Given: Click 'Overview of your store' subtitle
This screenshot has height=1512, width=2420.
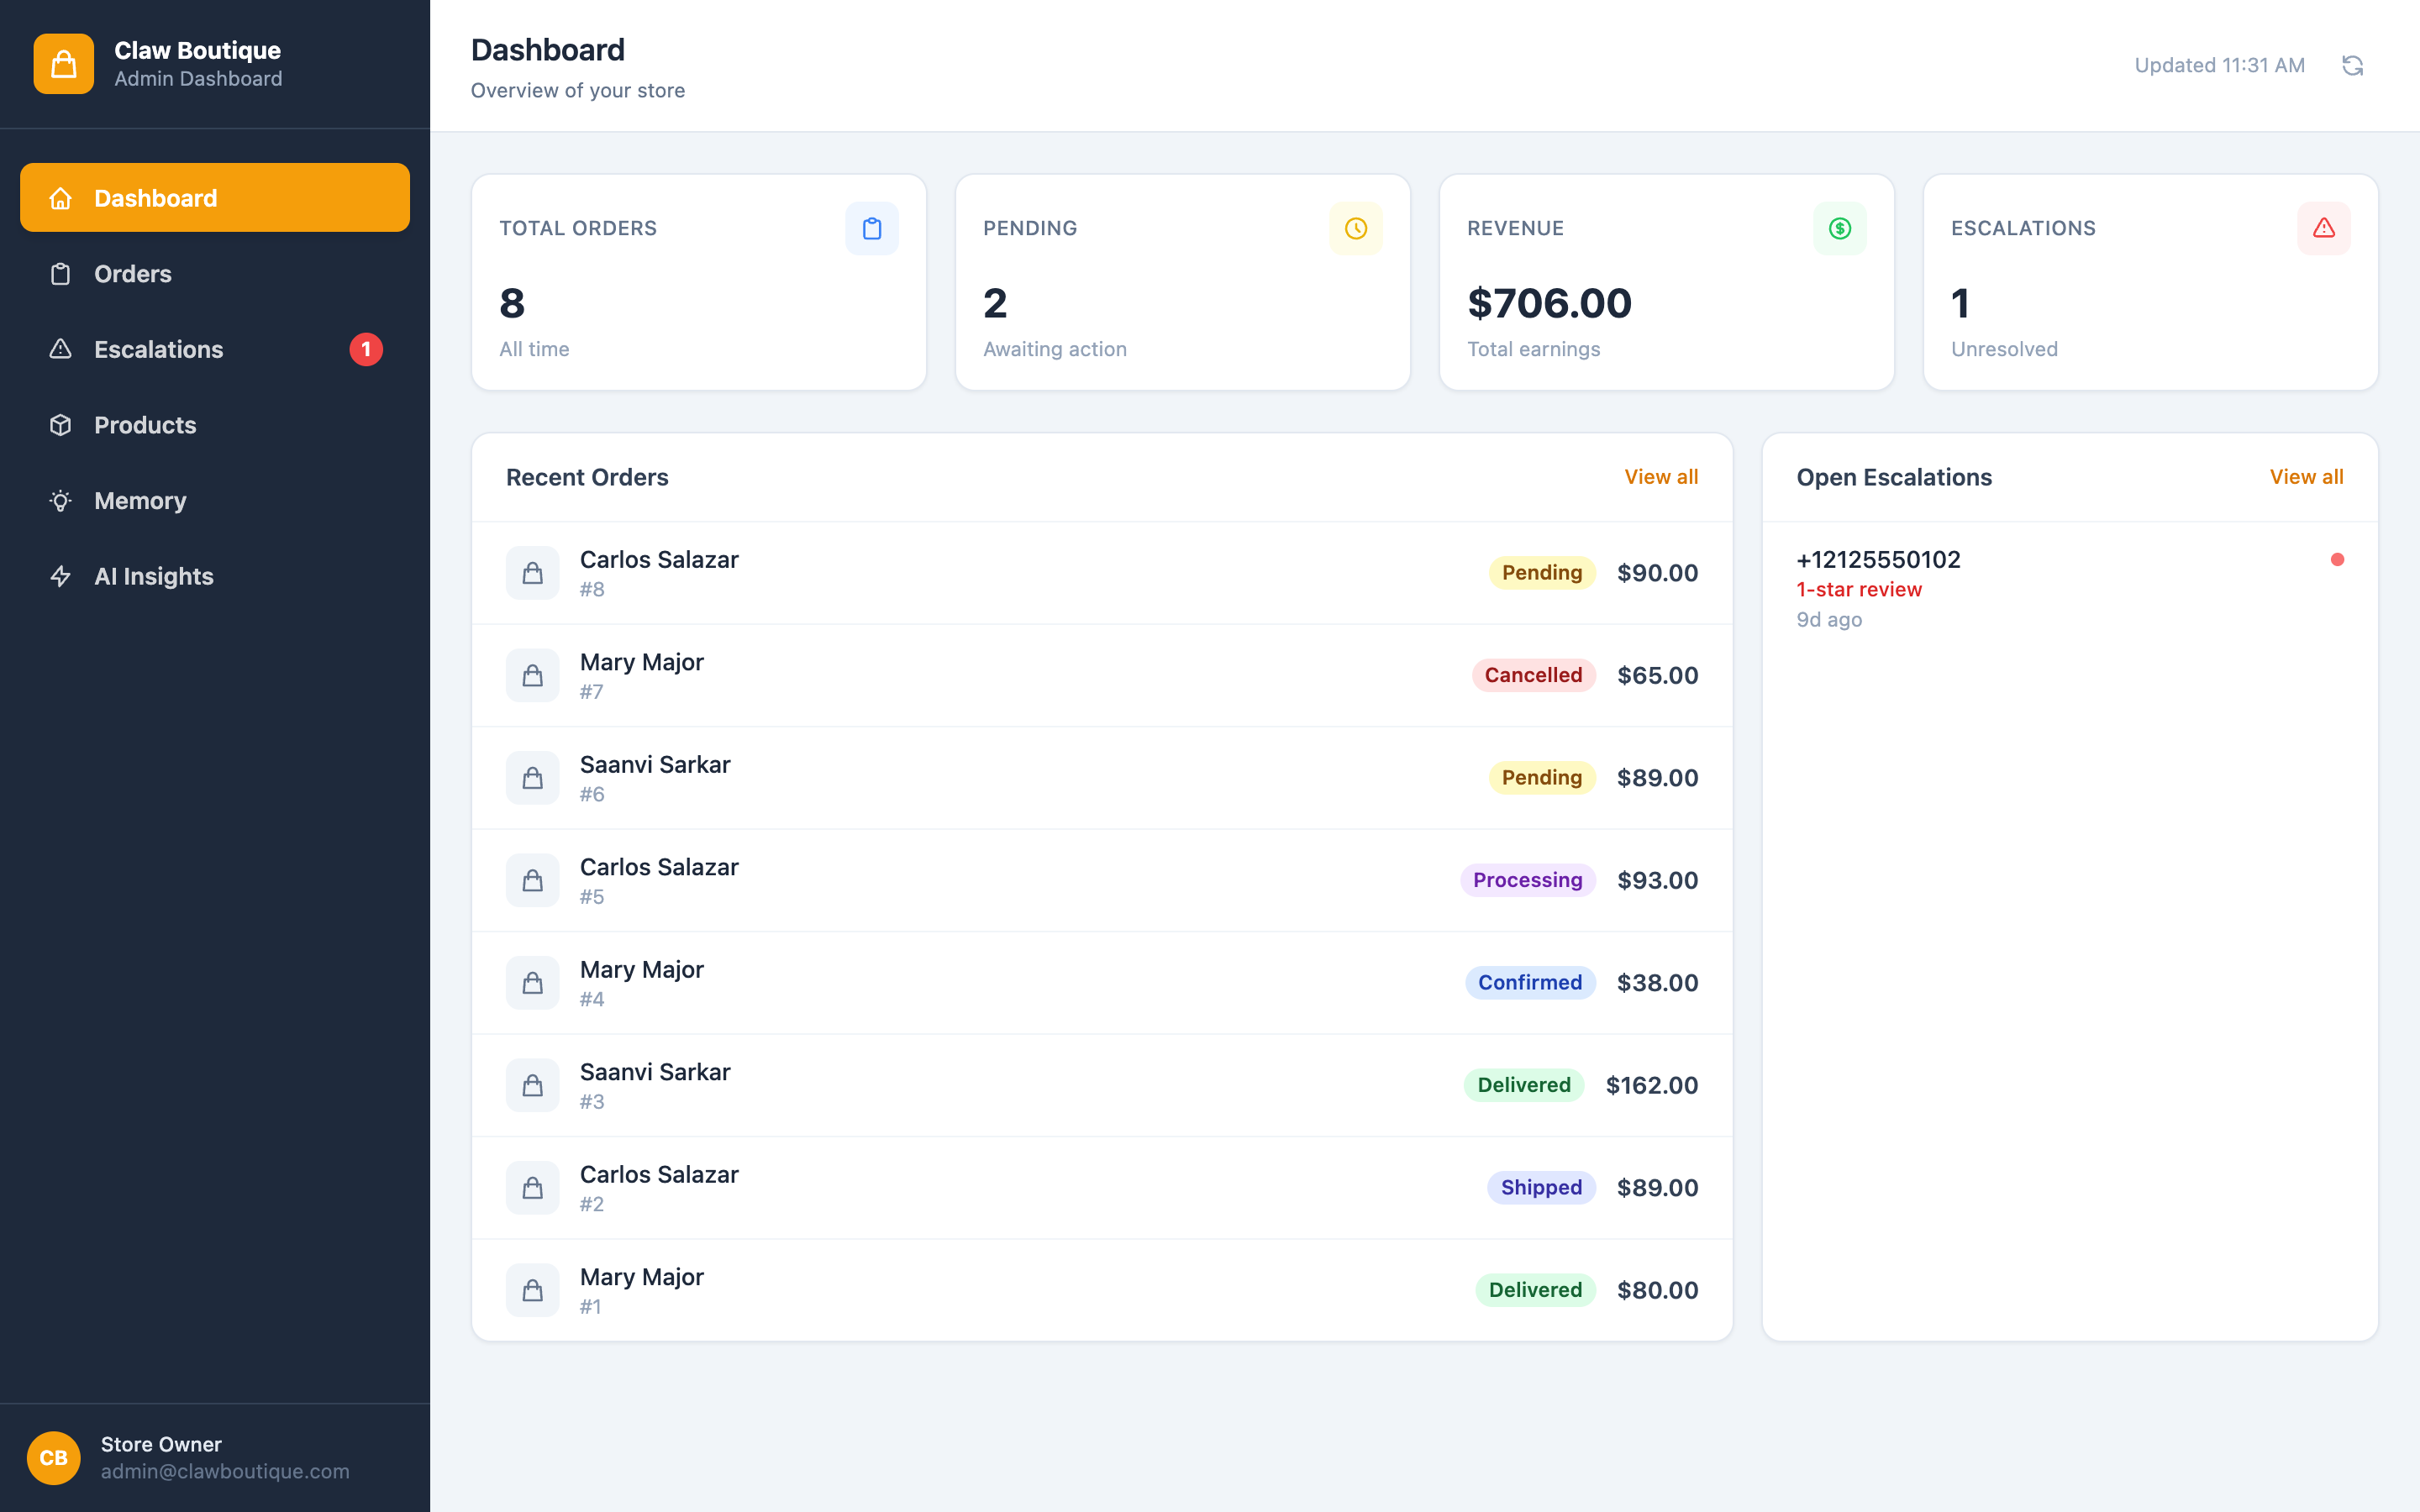Looking at the screenshot, I should pyautogui.click(x=578, y=90).
